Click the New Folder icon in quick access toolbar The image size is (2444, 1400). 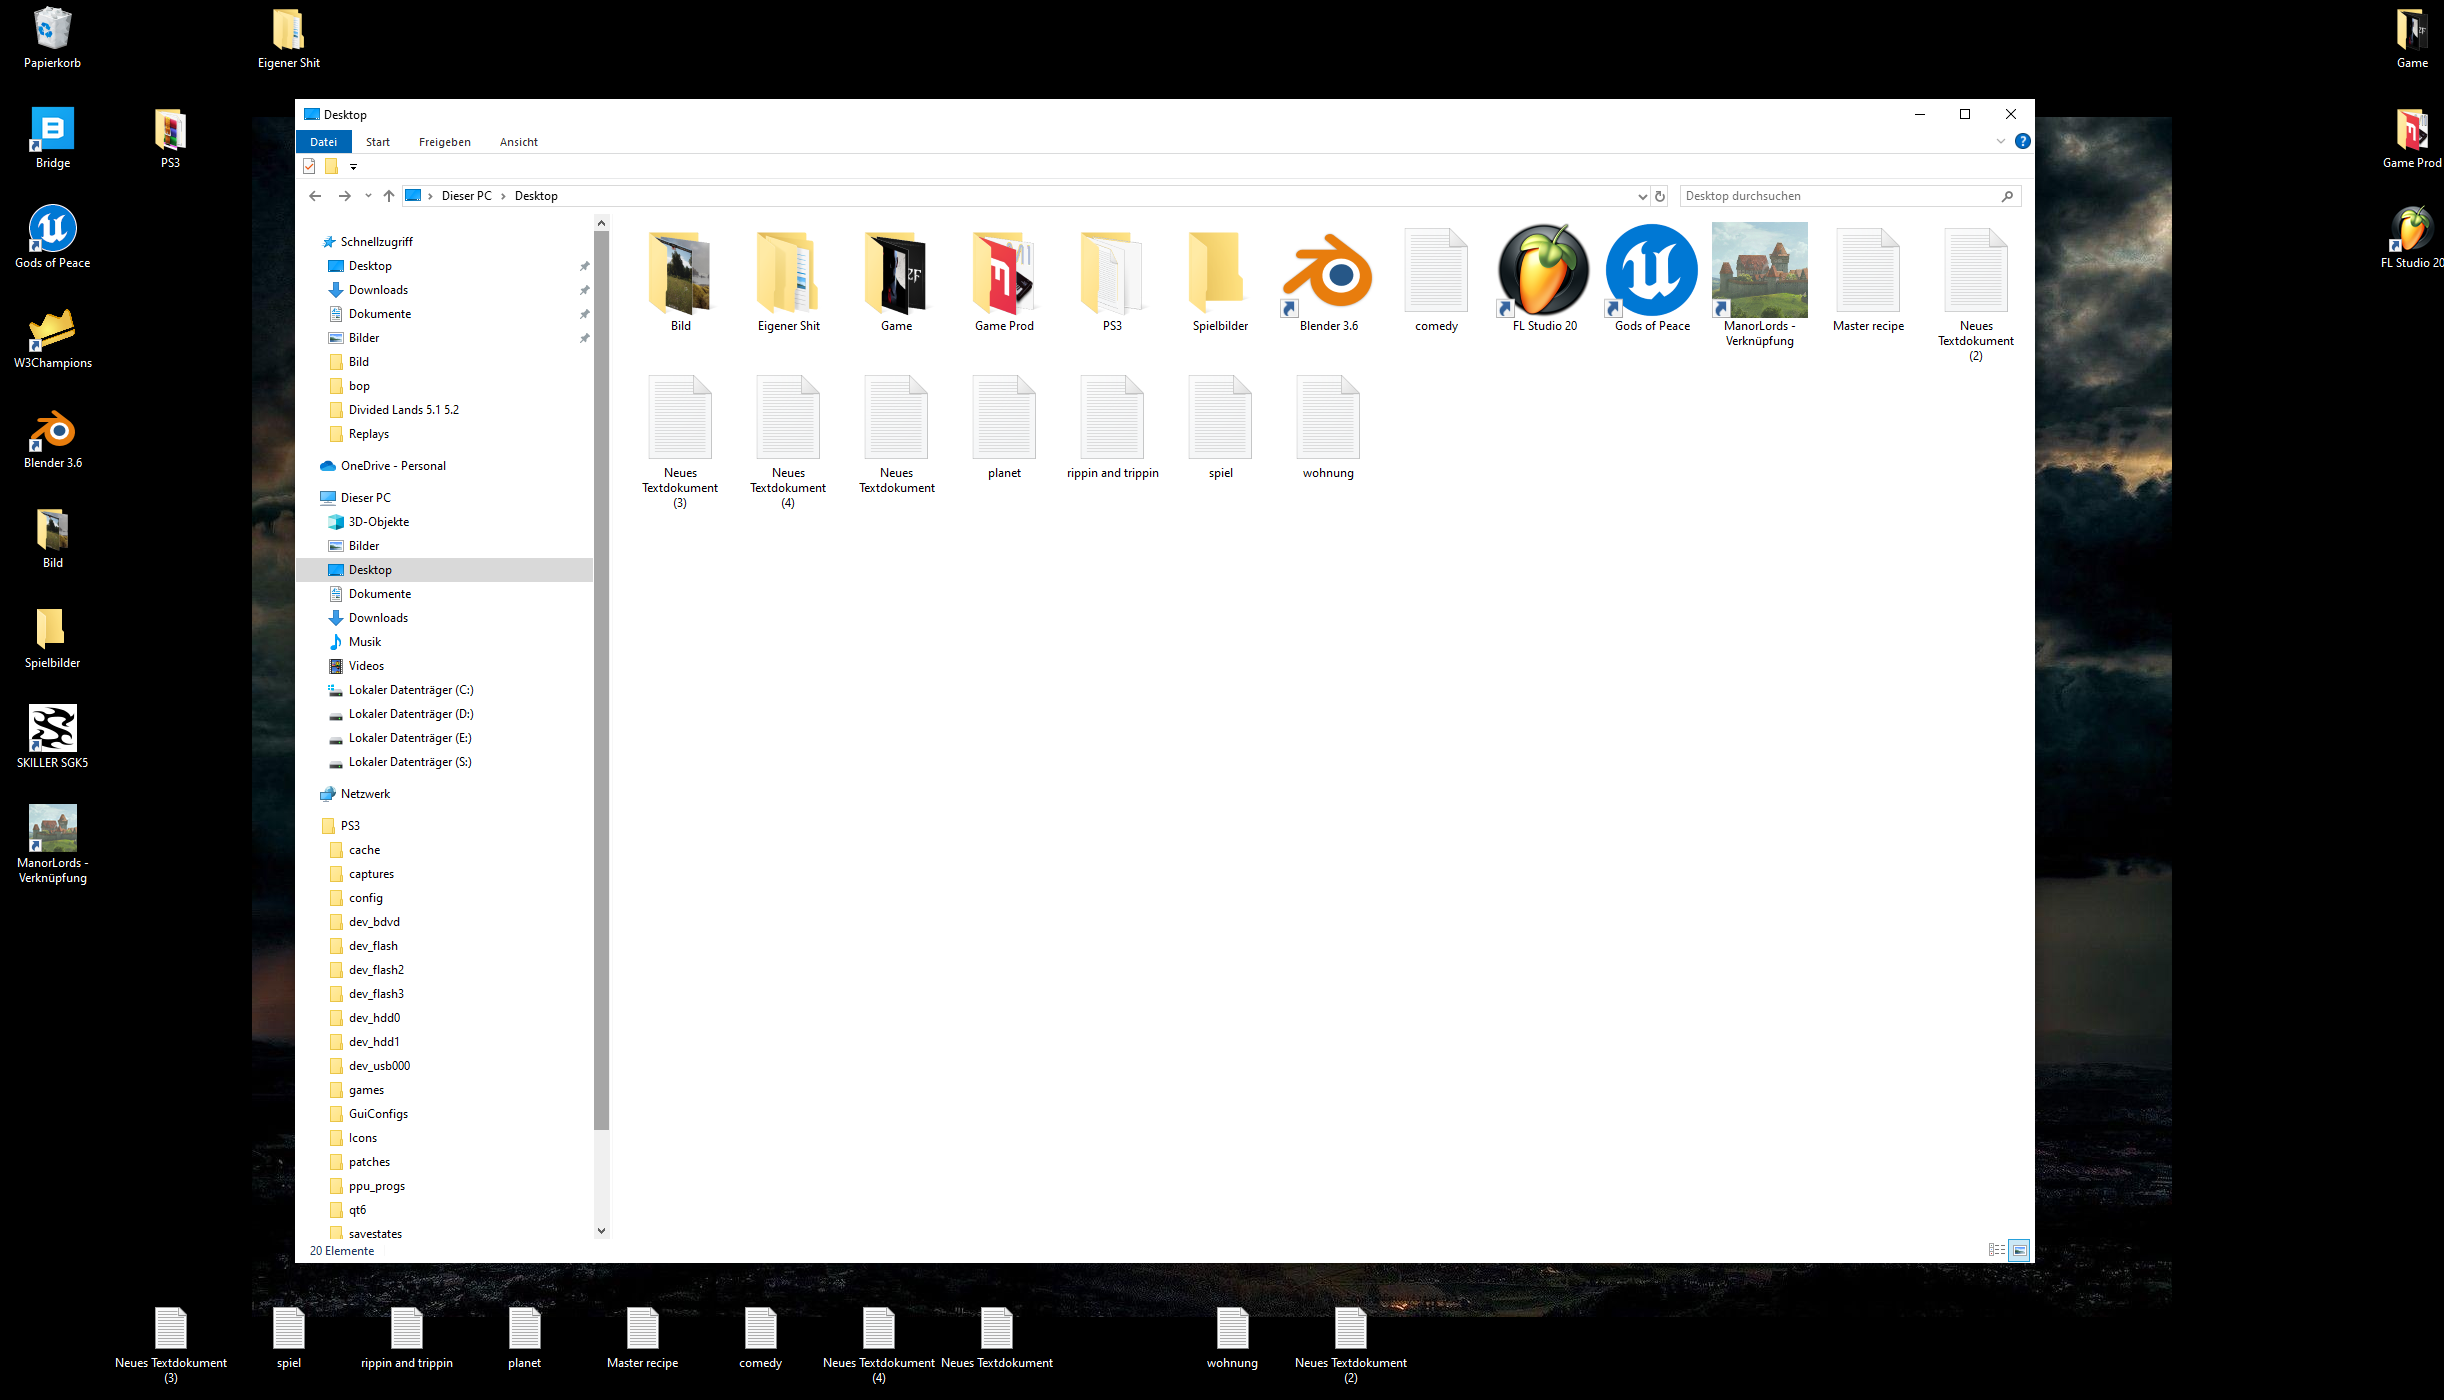(331, 166)
